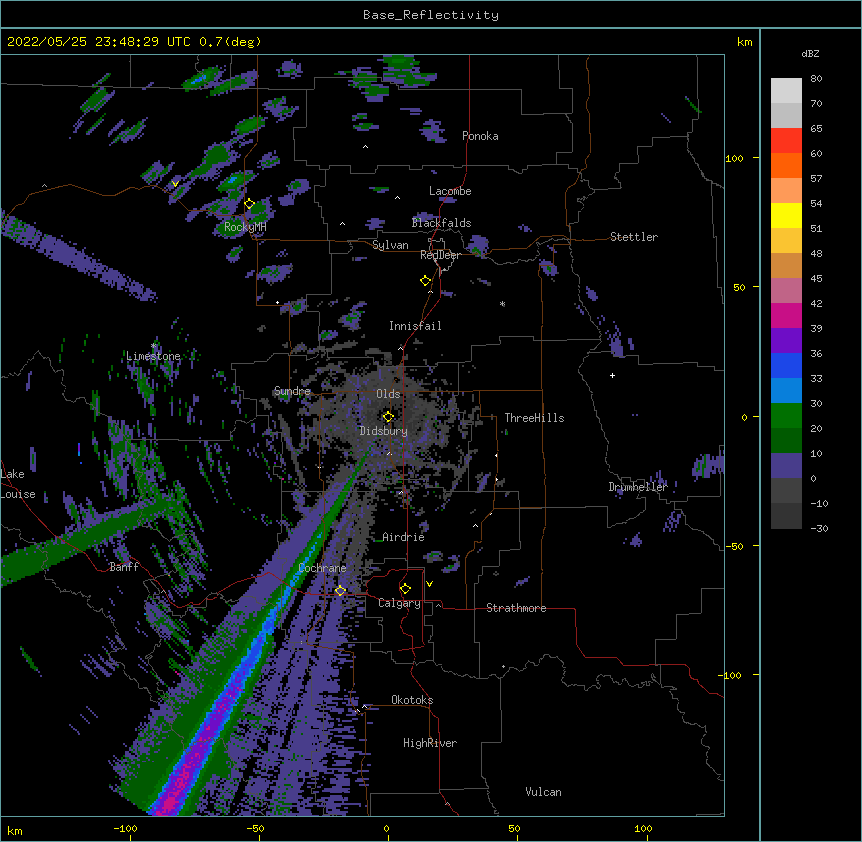Image resolution: width=862 pixels, height=842 pixels.
Task: Click the white plus marker north of Drumheller
Action: tap(612, 375)
